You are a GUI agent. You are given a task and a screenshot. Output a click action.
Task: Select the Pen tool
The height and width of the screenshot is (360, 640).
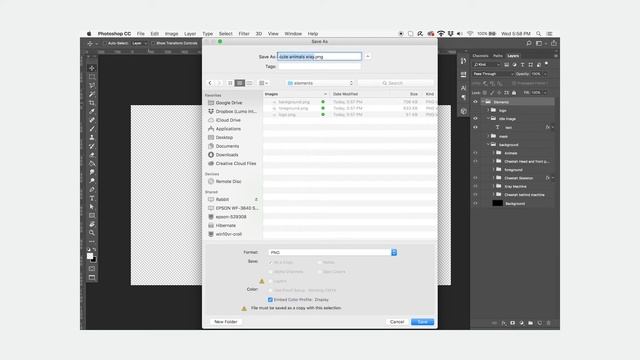tap(92, 189)
